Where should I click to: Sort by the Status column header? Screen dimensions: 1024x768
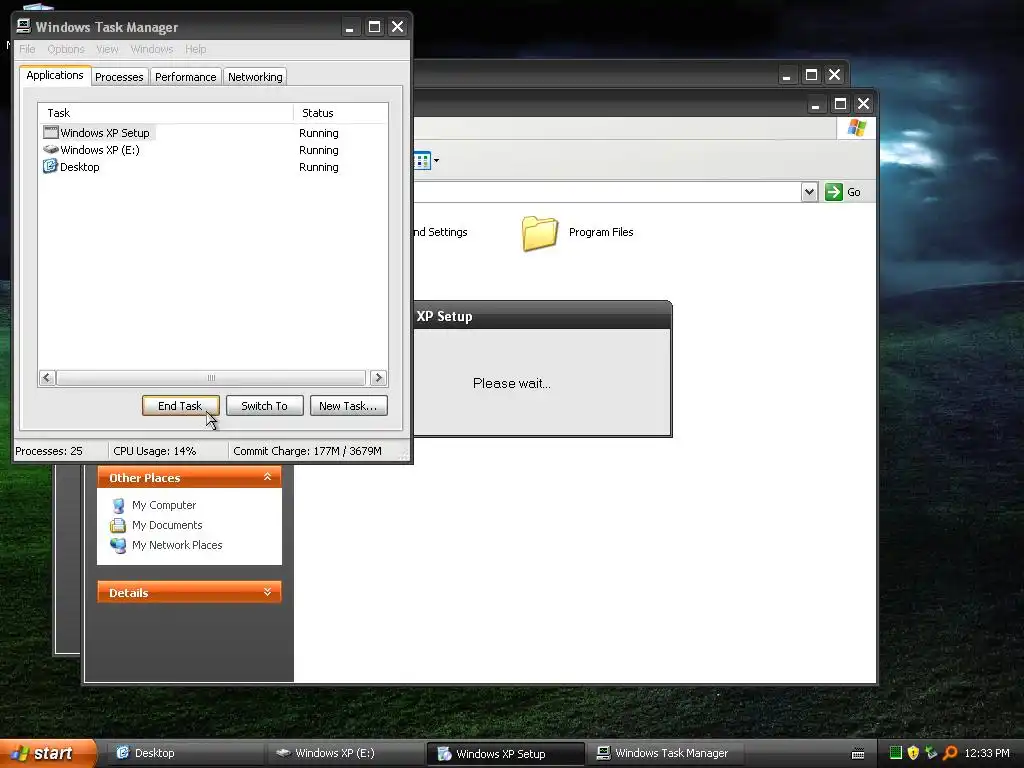pyautogui.click(x=340, y=113)
